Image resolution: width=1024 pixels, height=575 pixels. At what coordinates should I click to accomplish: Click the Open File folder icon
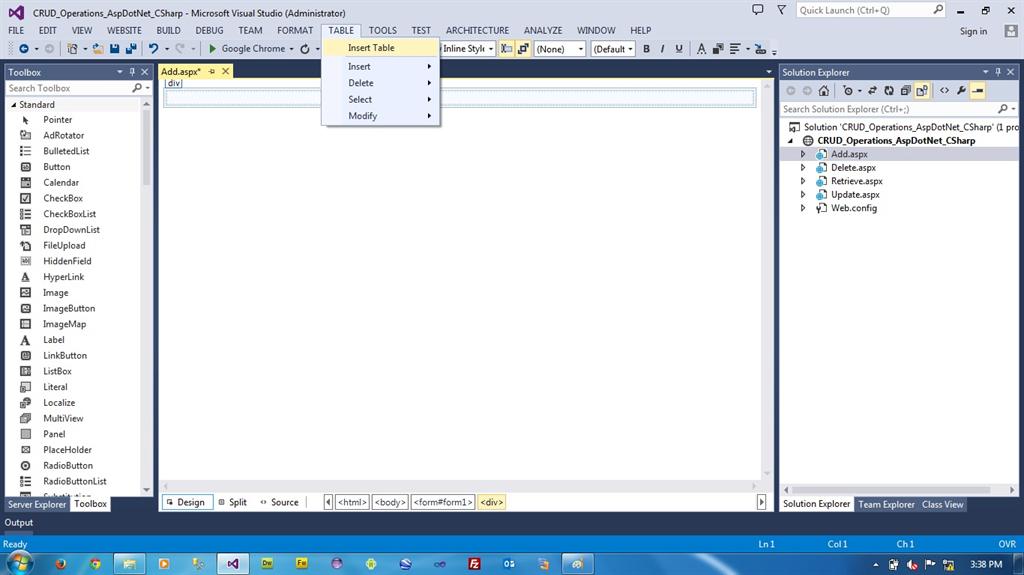pos(98,49)
